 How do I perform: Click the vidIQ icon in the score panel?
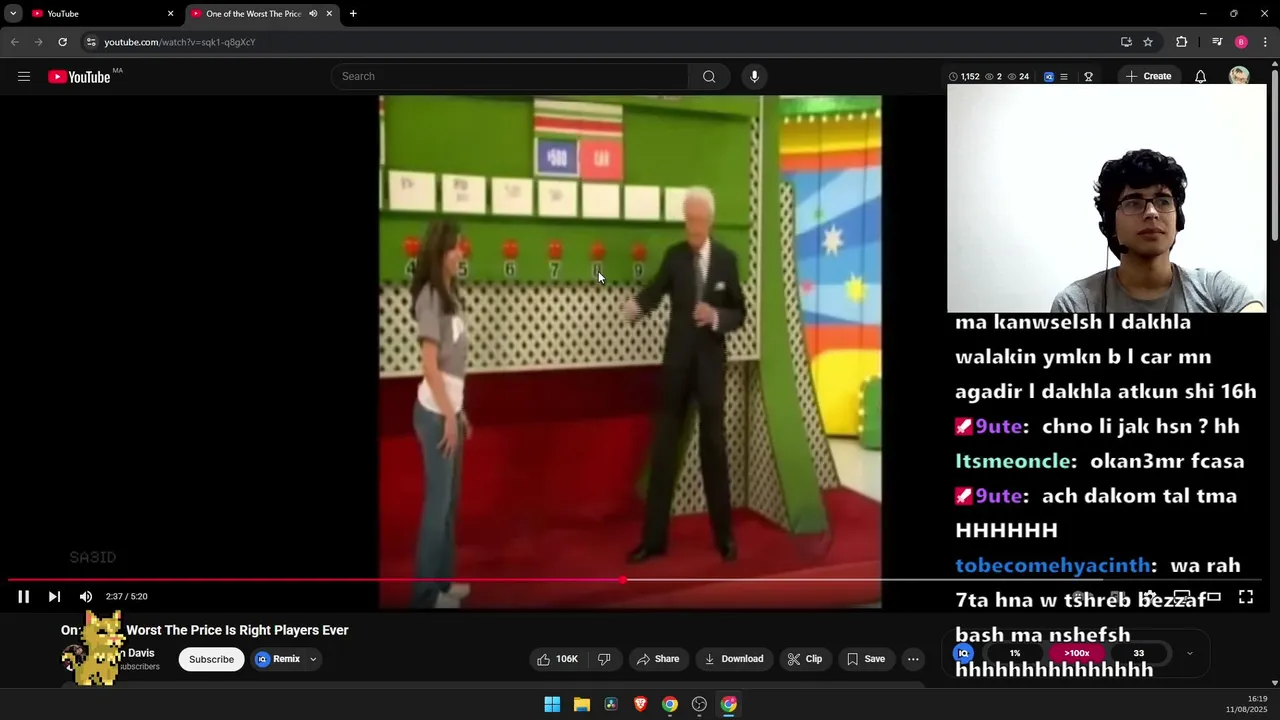click(964, 653)
